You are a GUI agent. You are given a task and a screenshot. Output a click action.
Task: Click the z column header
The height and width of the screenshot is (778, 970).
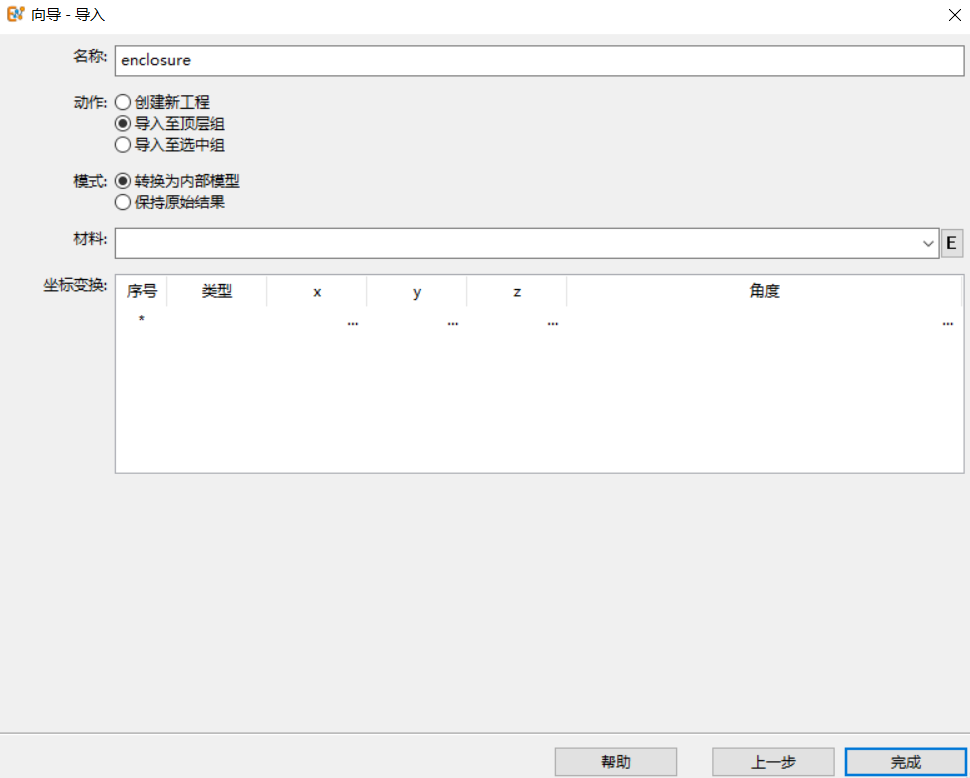pos(517,291)
